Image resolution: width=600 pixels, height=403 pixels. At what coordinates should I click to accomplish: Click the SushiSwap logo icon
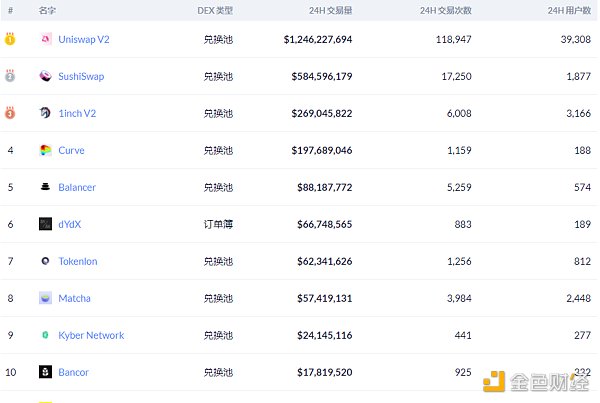click(45, 76)
